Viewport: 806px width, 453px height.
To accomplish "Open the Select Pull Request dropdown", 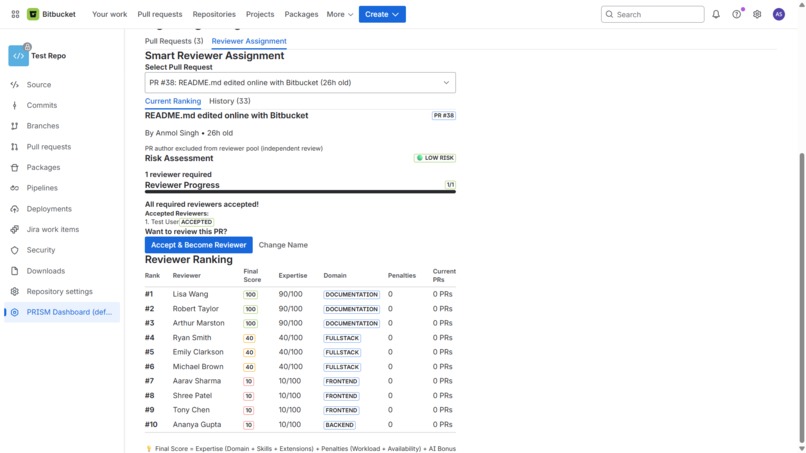I will coord(300,83).
